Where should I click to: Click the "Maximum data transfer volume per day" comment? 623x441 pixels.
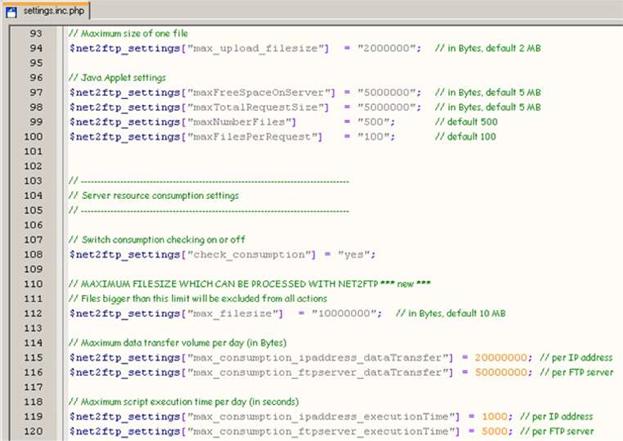click(177, 343)
